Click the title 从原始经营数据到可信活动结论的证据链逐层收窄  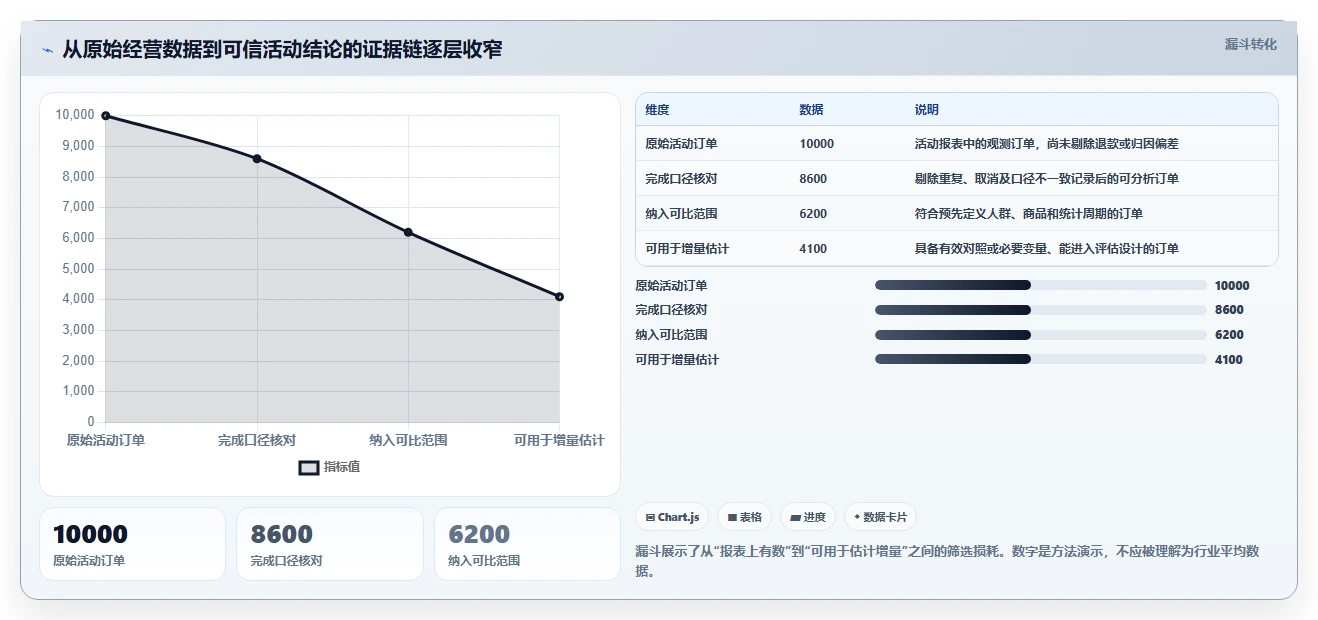[x=282, y=50]
